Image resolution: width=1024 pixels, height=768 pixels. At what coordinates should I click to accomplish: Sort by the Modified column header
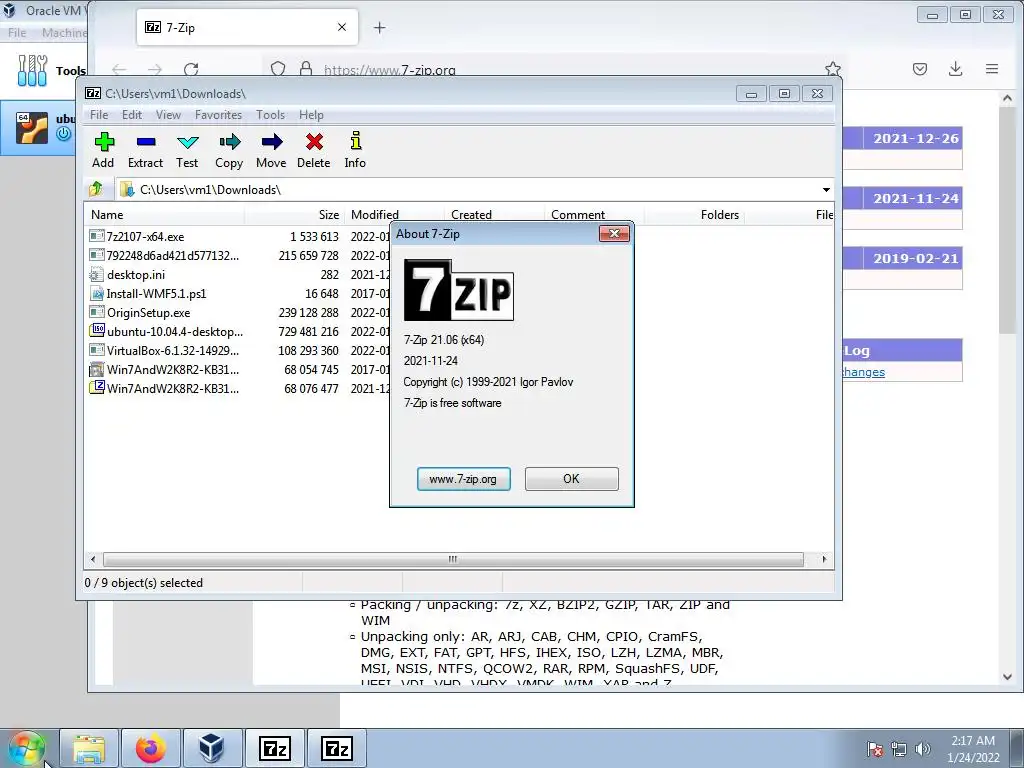394,215
